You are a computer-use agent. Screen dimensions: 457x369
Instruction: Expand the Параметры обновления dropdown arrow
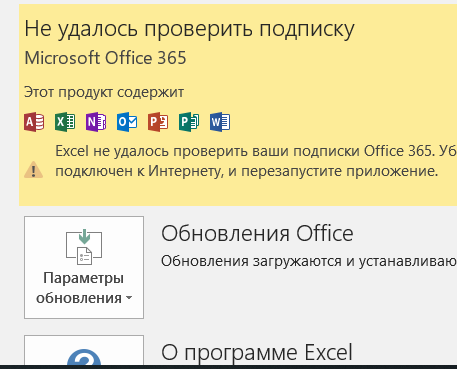coord(129,298)
